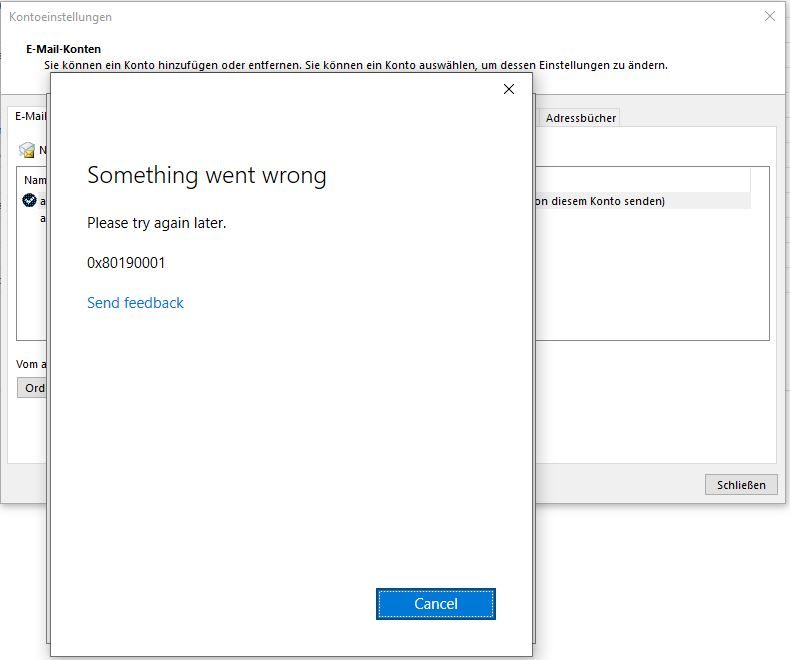Close the Kontoeinstellungen window
This screenshot has height=660, width=790.
coord(770,16)
